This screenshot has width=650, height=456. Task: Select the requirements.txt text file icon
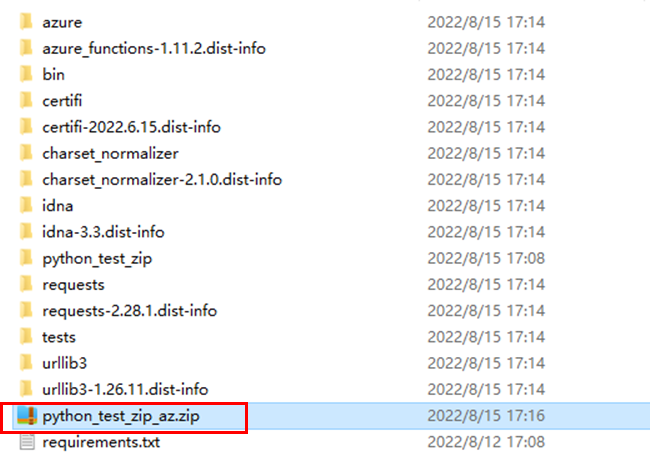pos(27,442)
